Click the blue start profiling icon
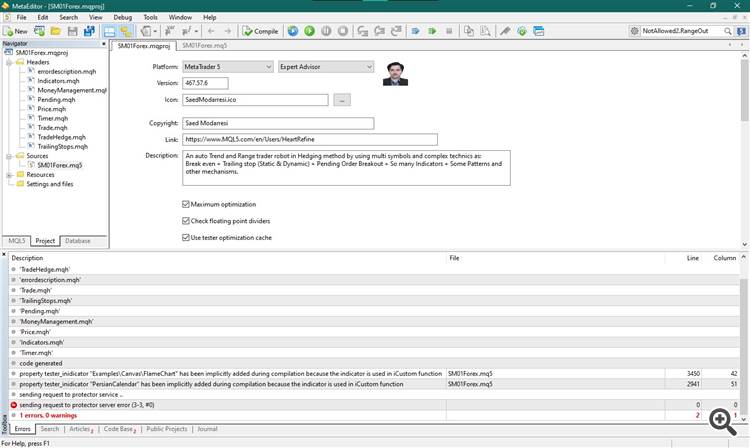The image size is (750, 448). (x=416, y=31)
